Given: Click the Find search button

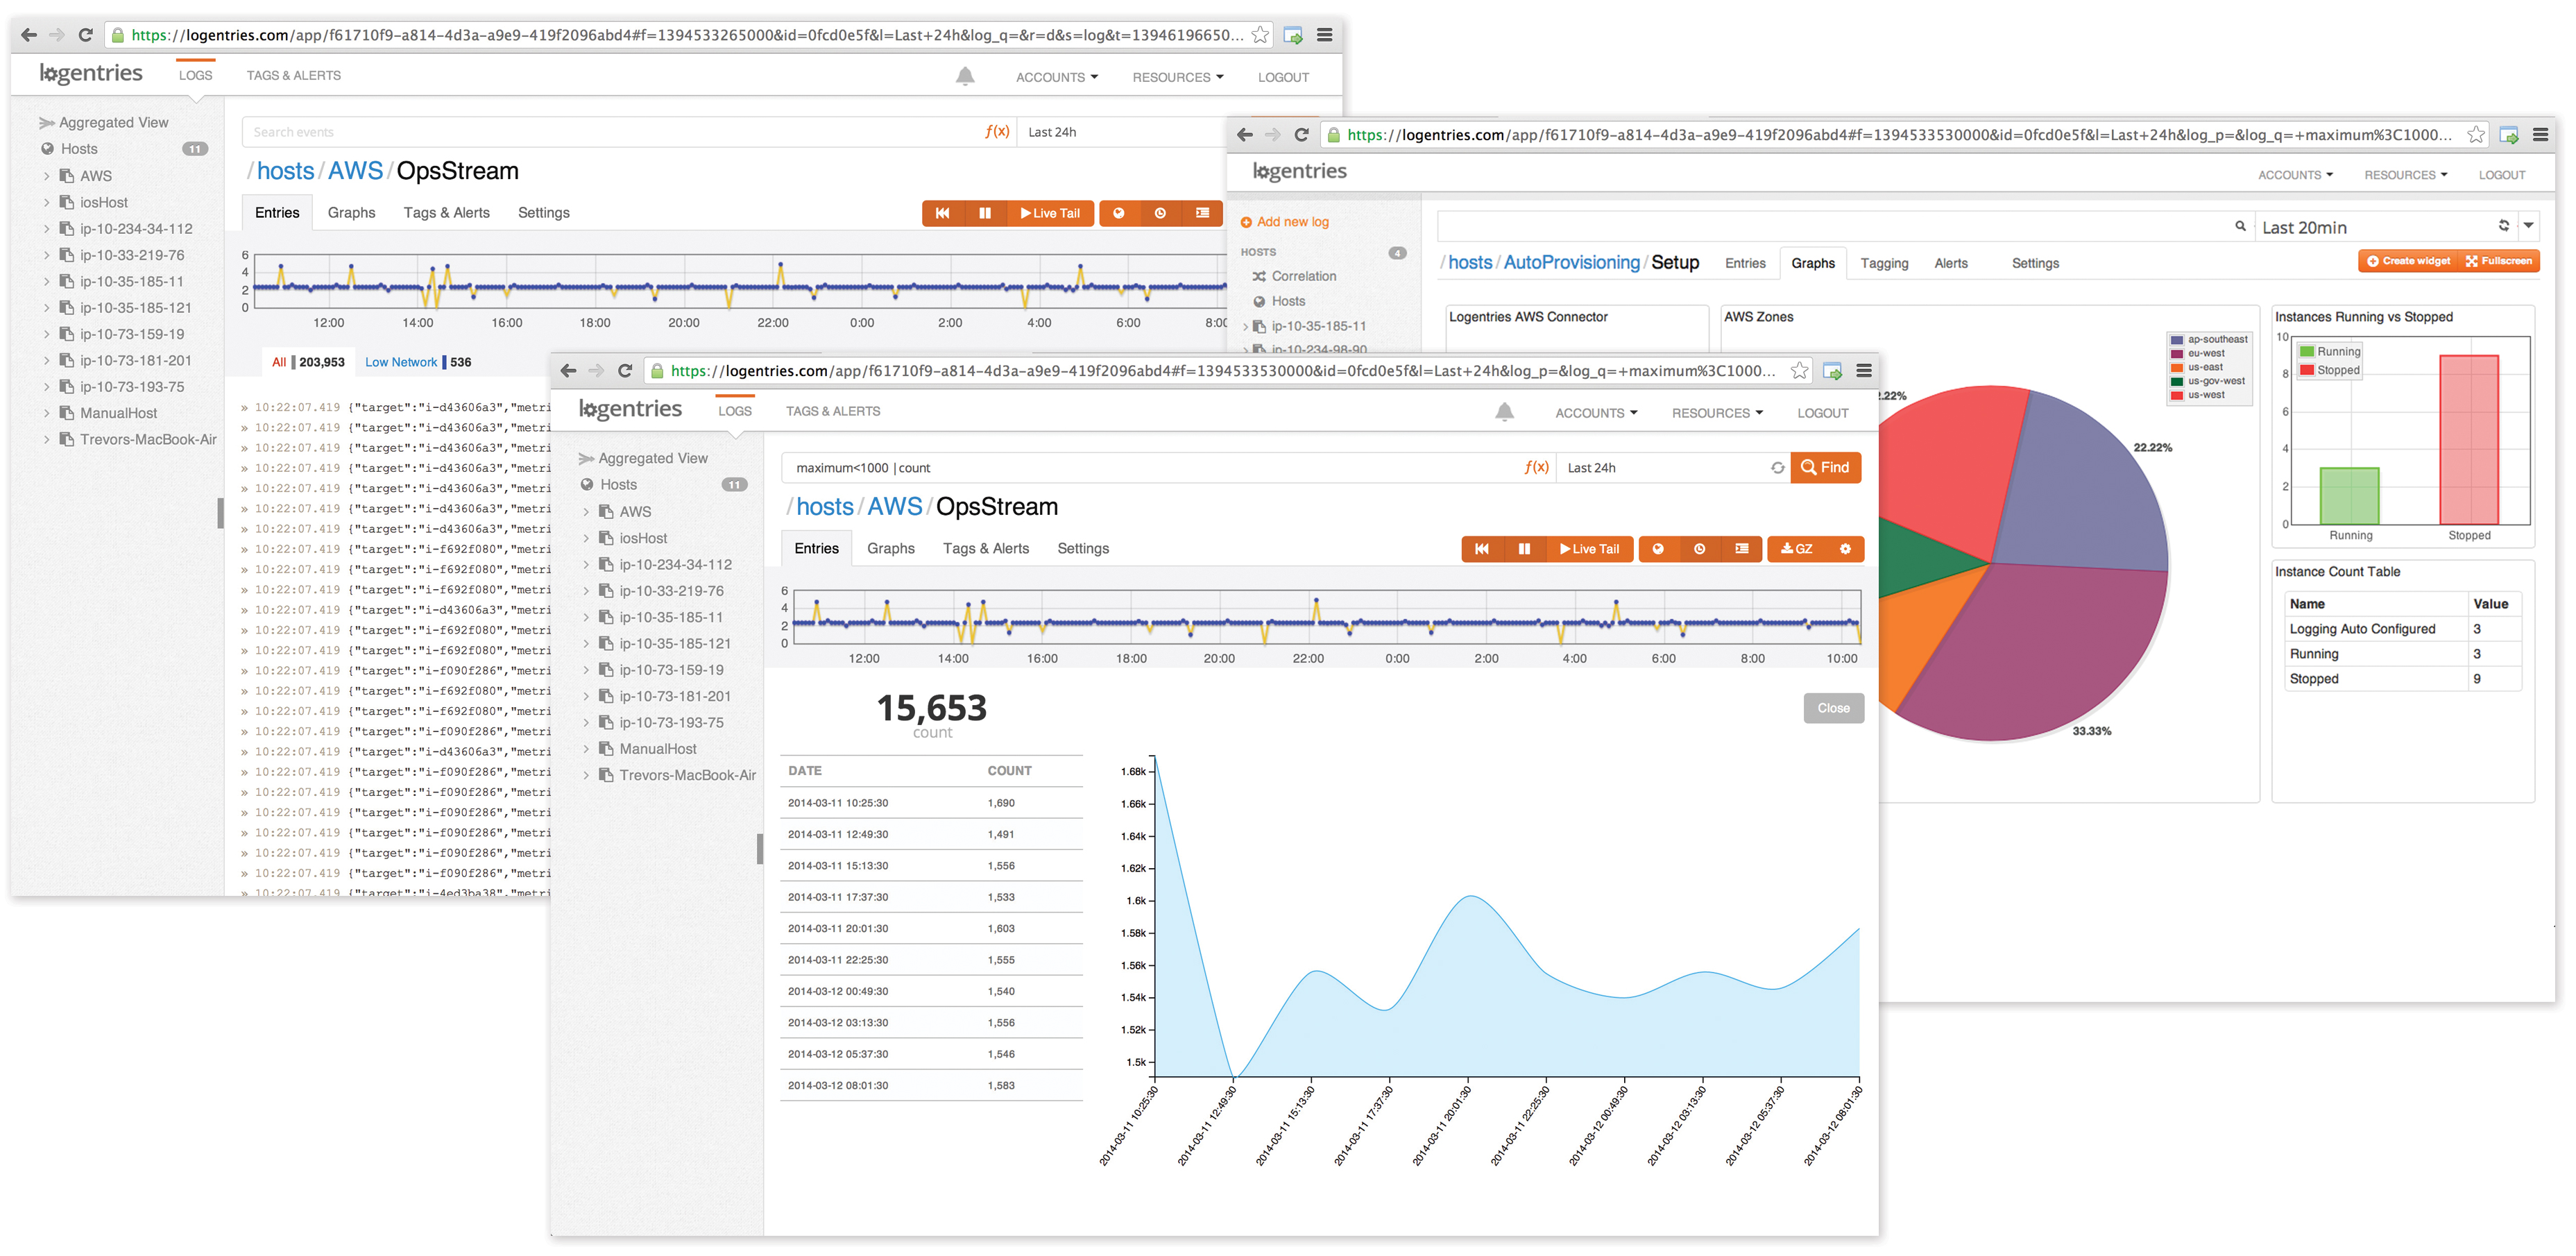Looking at the screenshot, I should (x=1825, y=467).
